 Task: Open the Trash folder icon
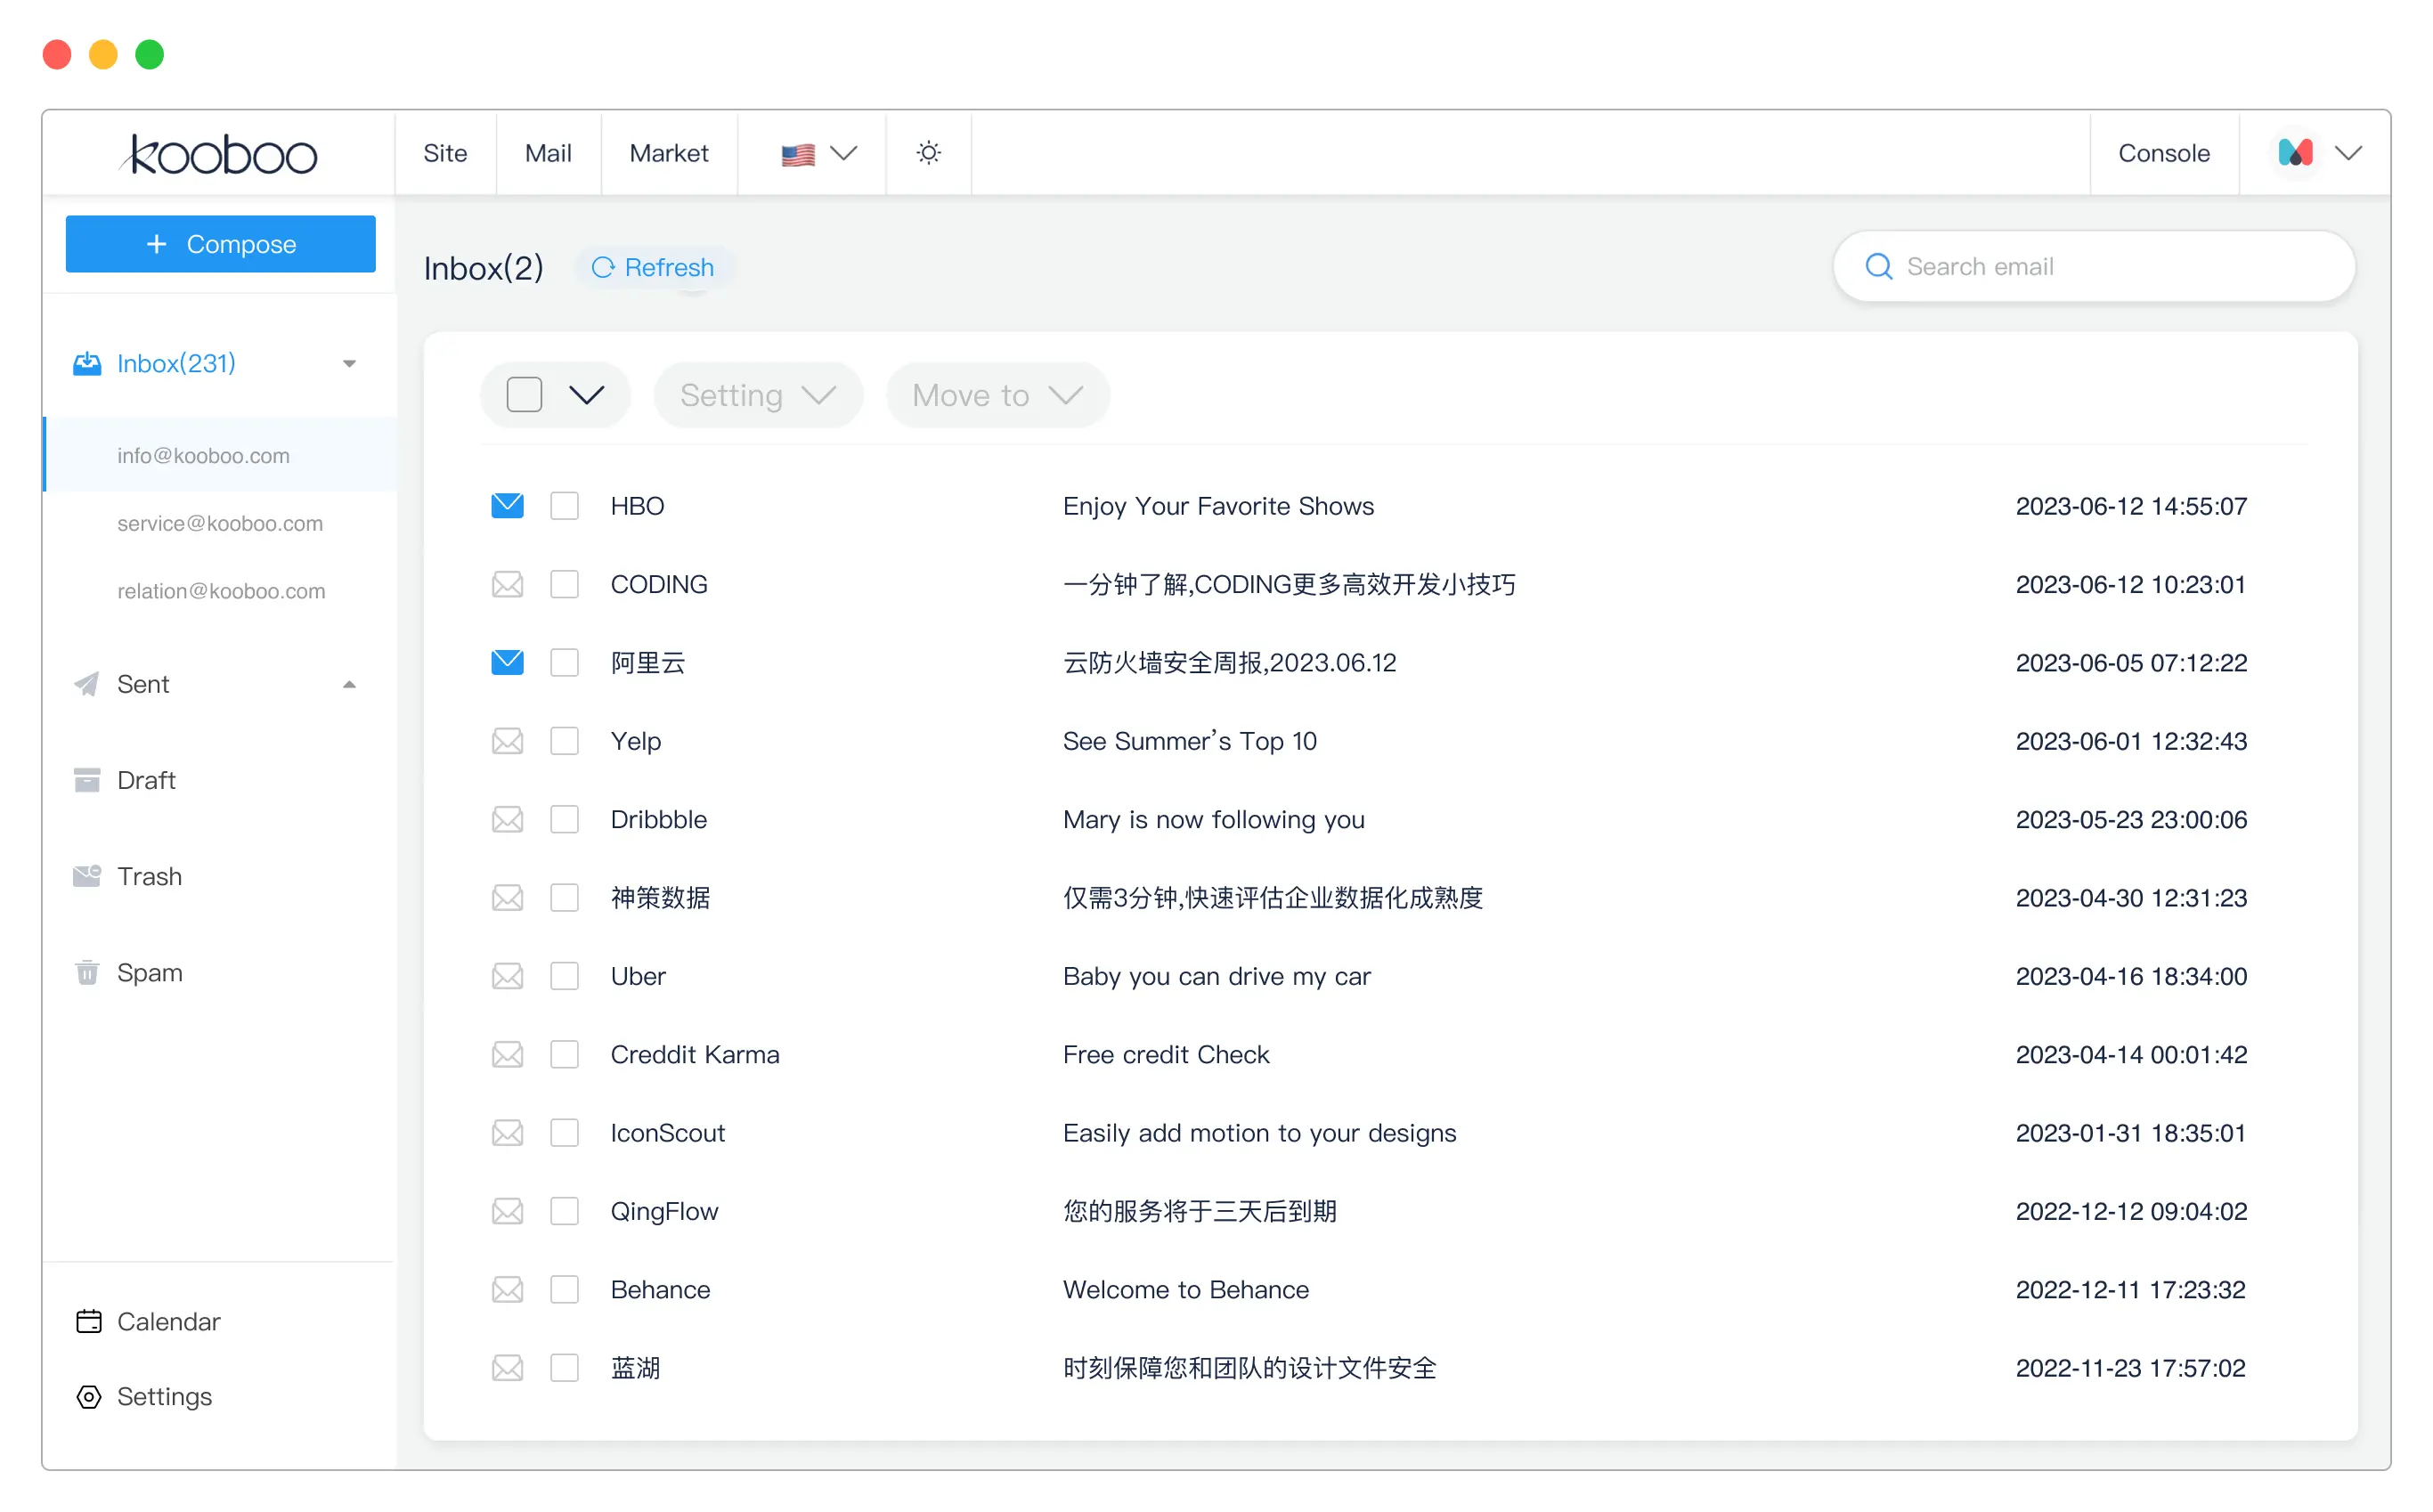click(x=88, y=876)
